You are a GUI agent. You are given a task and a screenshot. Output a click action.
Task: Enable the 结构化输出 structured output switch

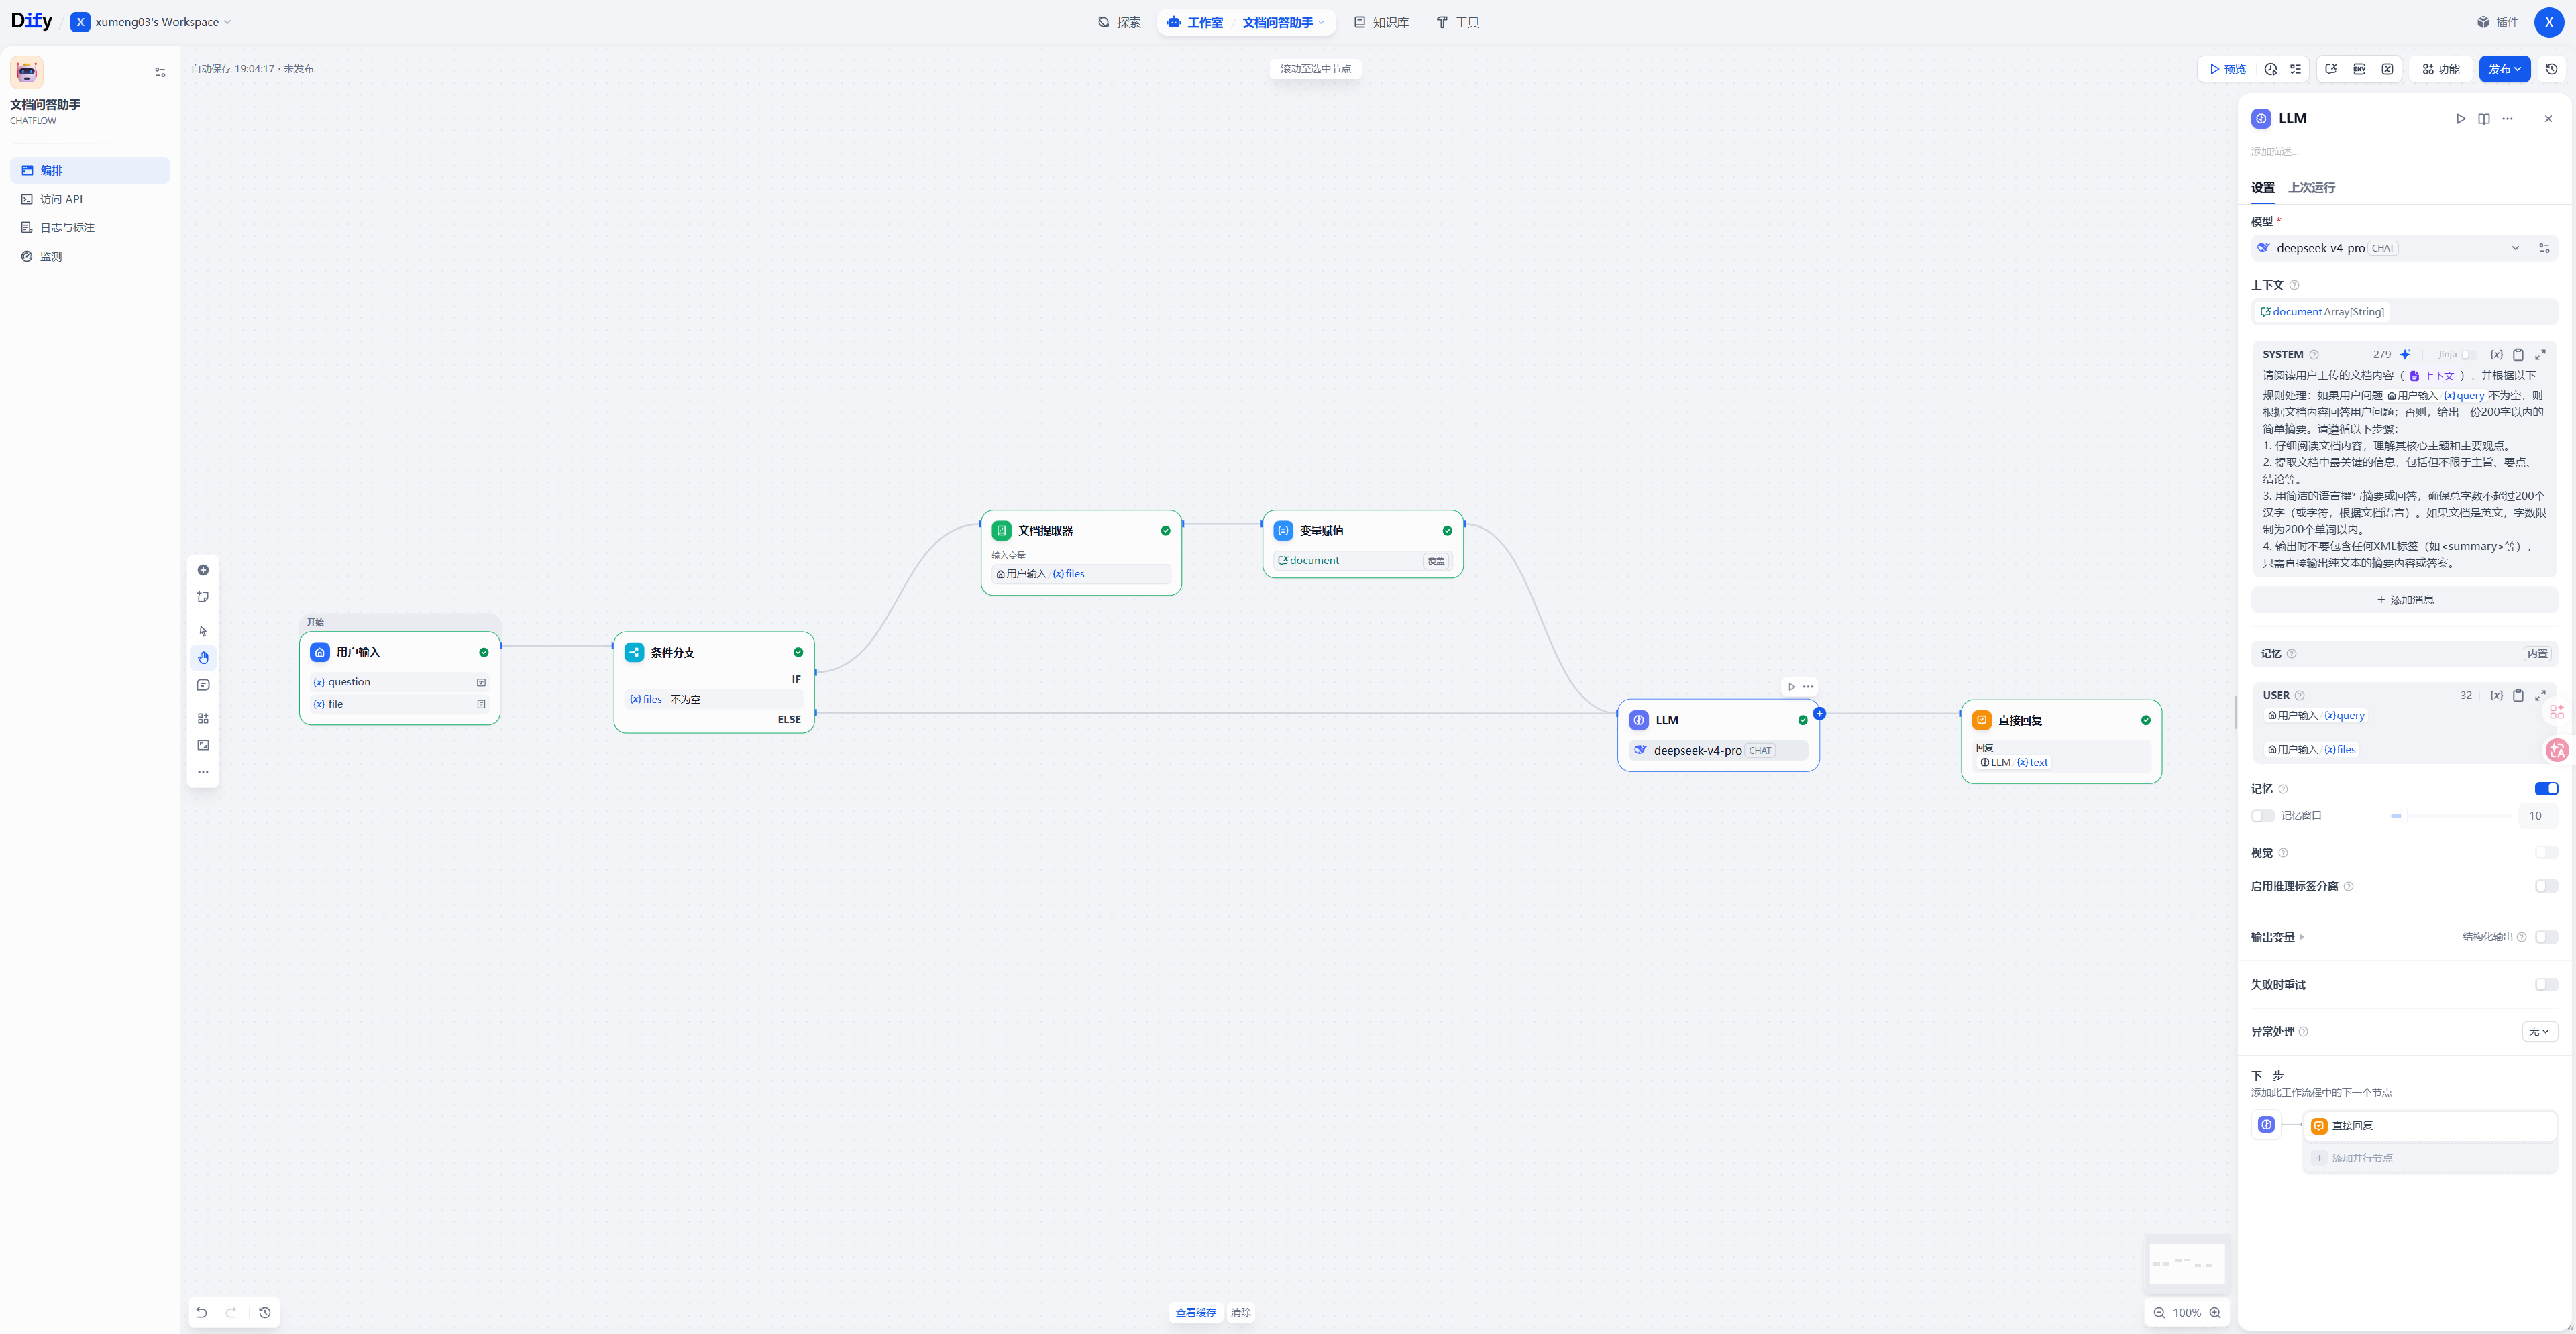tap(2546, 937)
